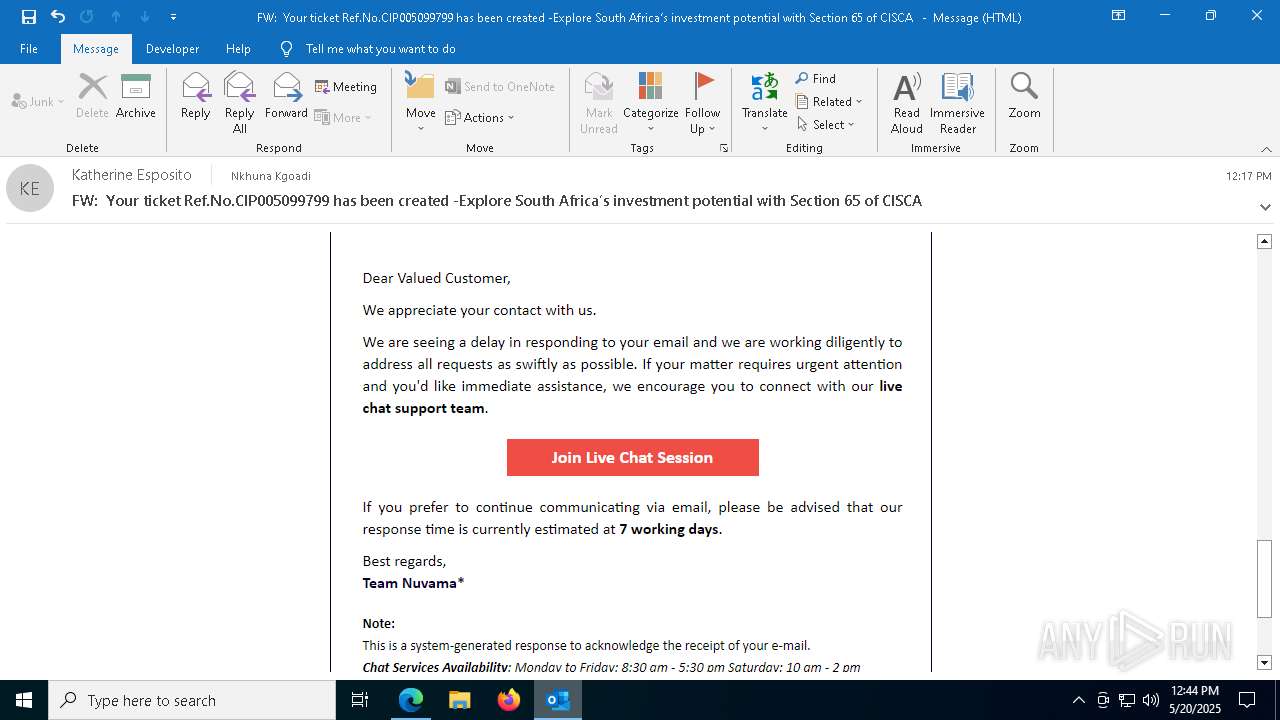
Task: Reply to the sender
Action: point(196,96)
